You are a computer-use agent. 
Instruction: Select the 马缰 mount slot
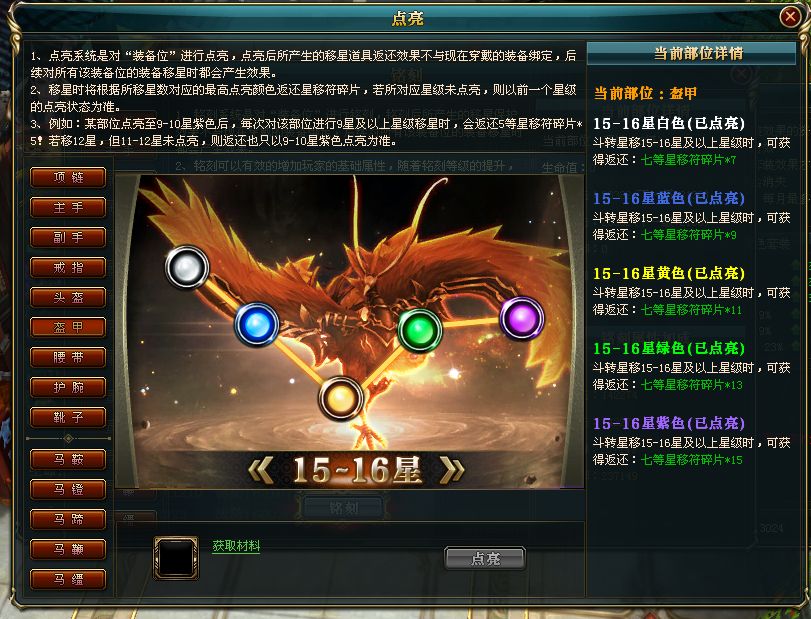[x=68, y=579]
